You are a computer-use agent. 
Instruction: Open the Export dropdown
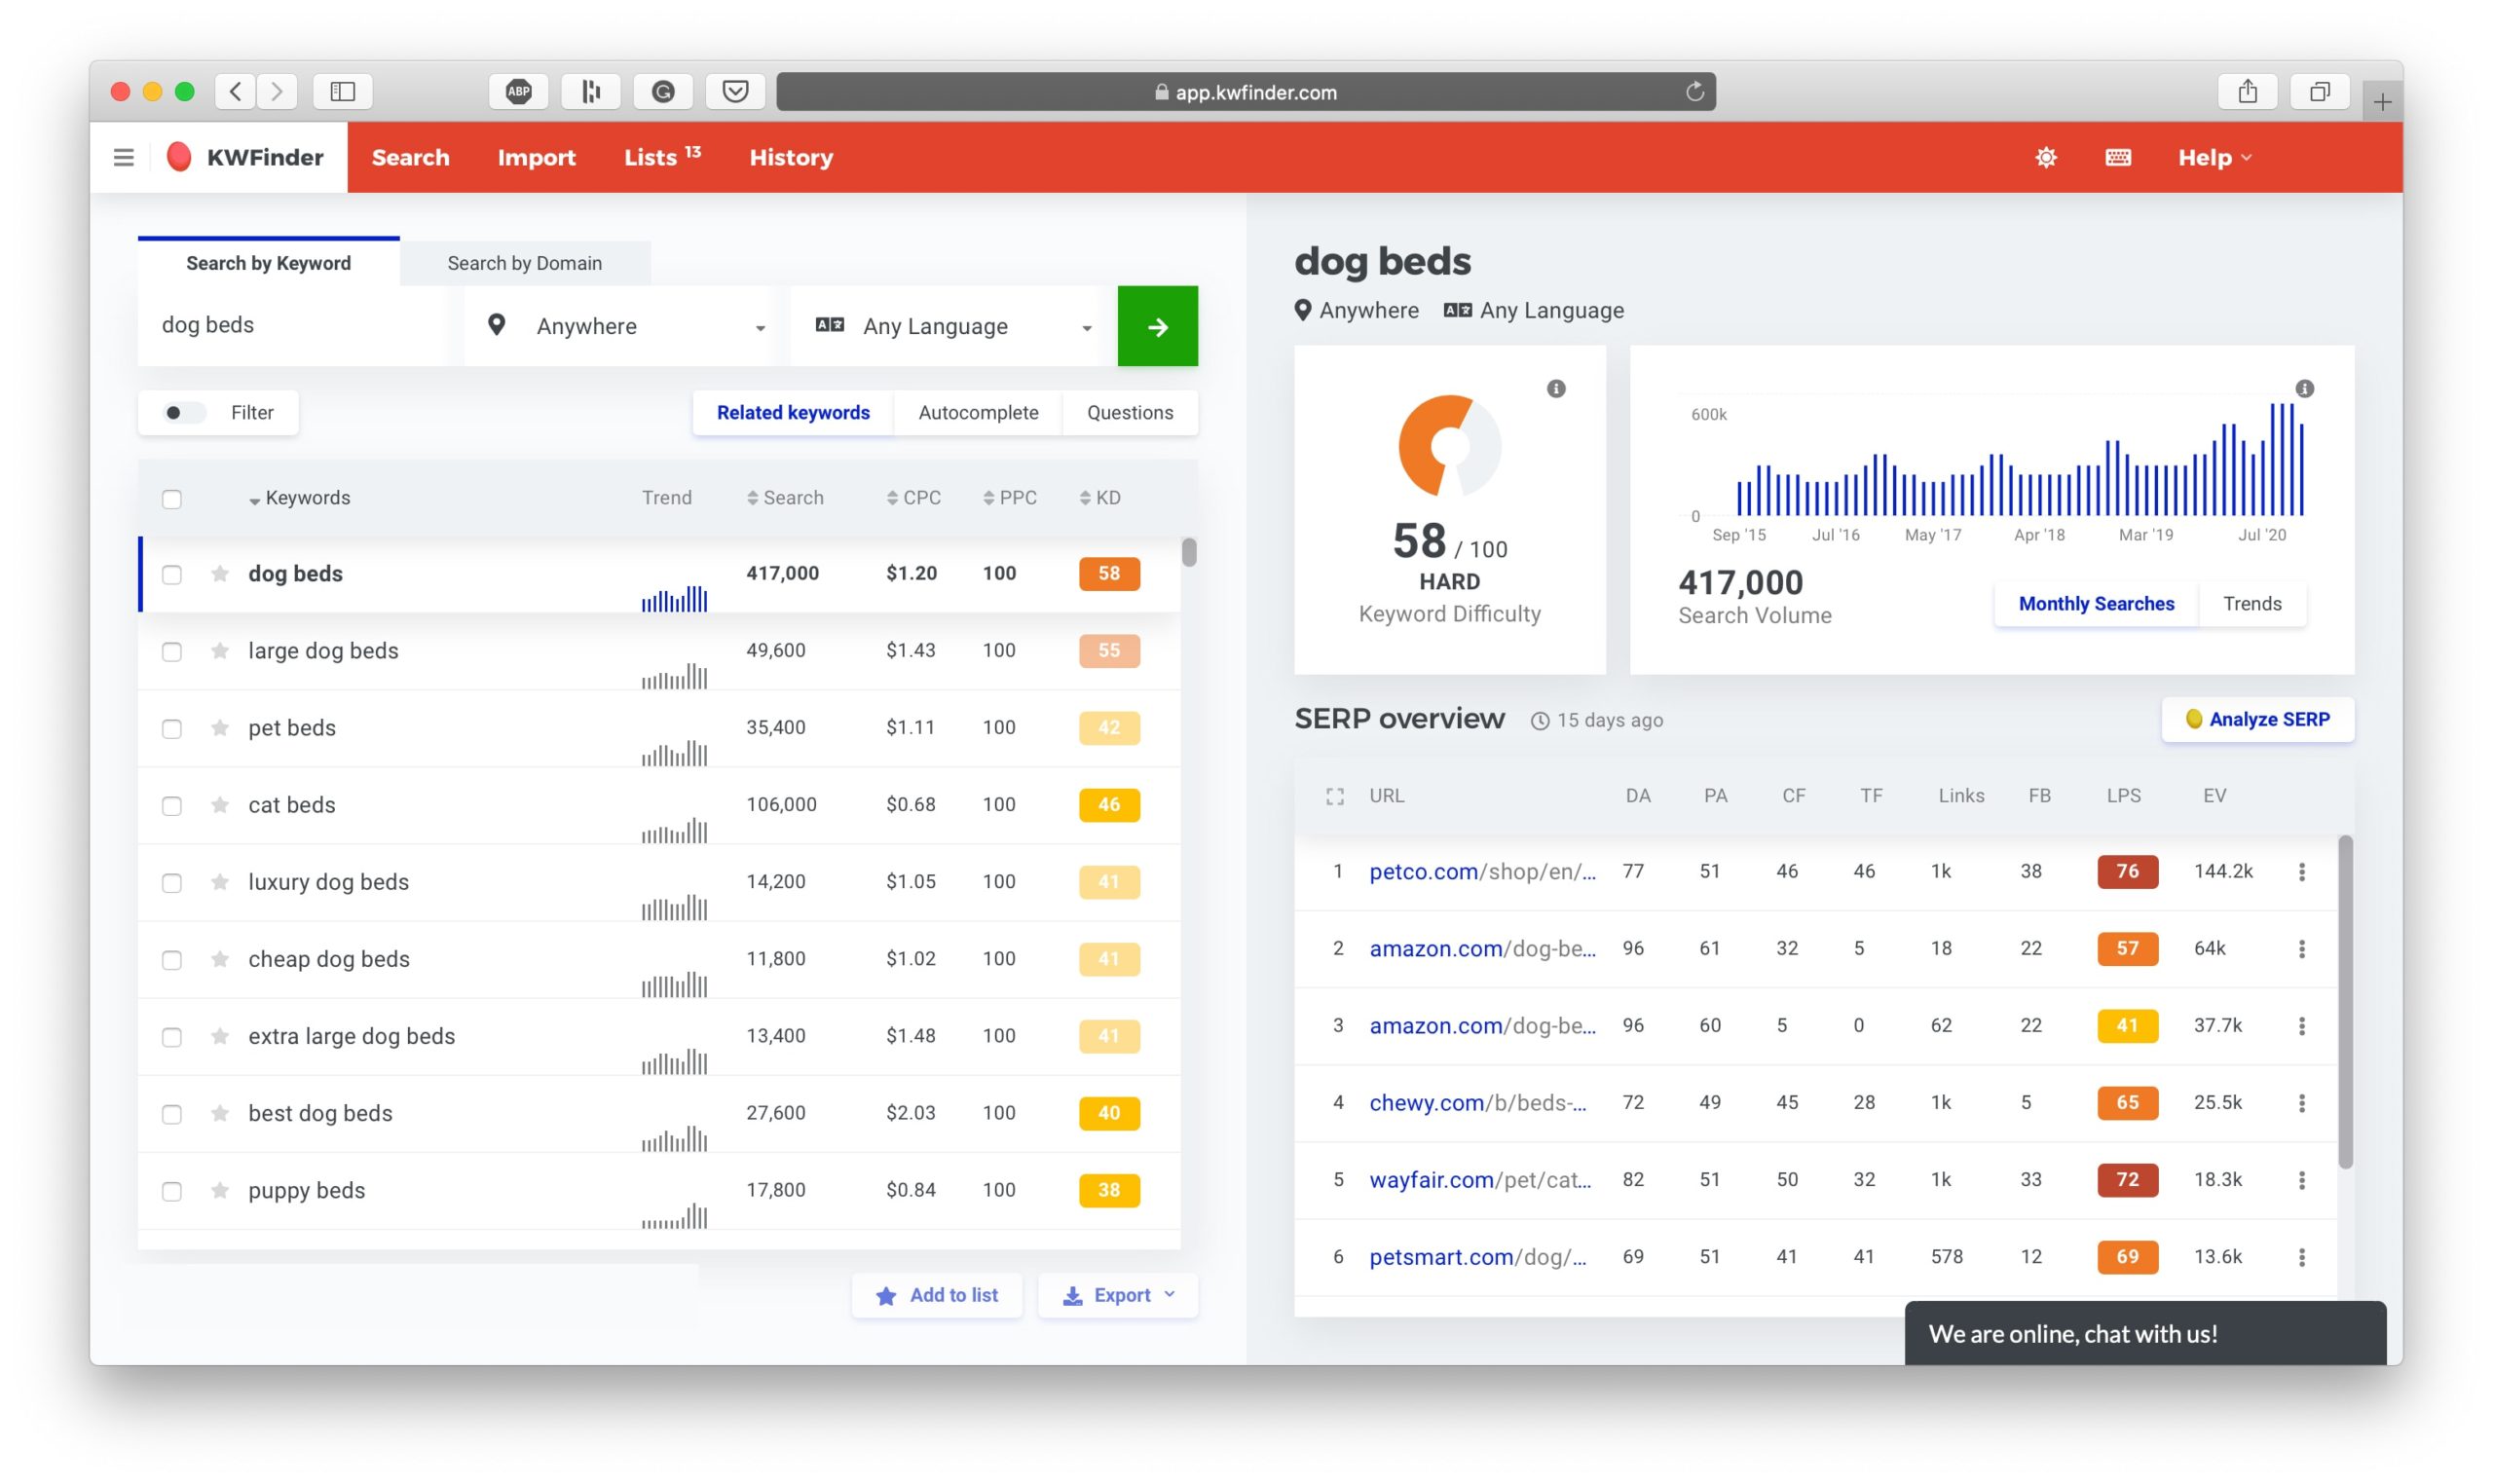[1117, 1295]
